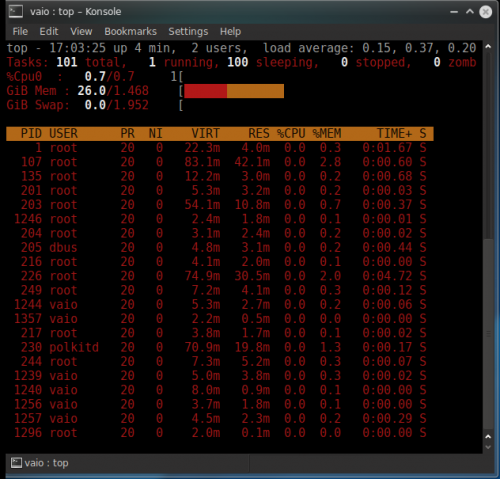Click the red portion of memory usage bar
Image resolution: width=500 pixels, height=479 pixels.
tap(205, 91)
